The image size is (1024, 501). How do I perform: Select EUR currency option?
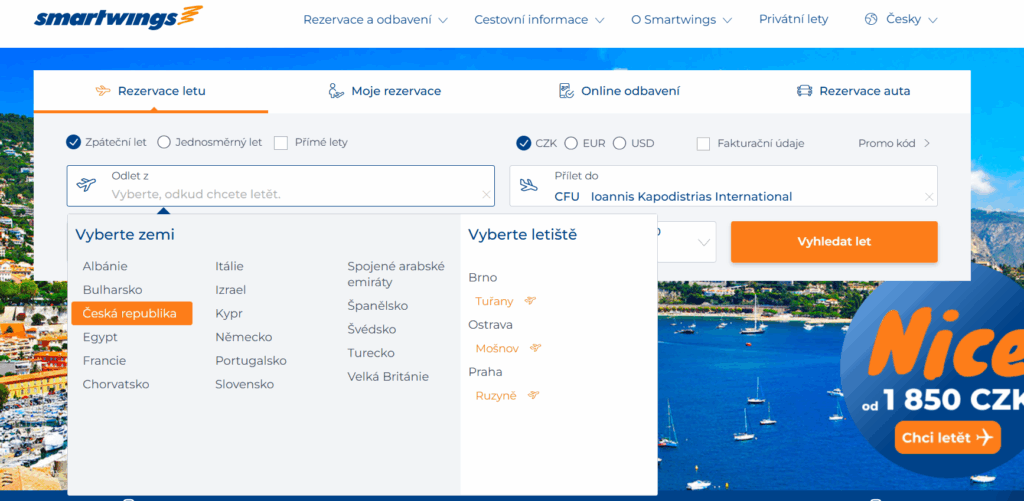coord(571,143)
